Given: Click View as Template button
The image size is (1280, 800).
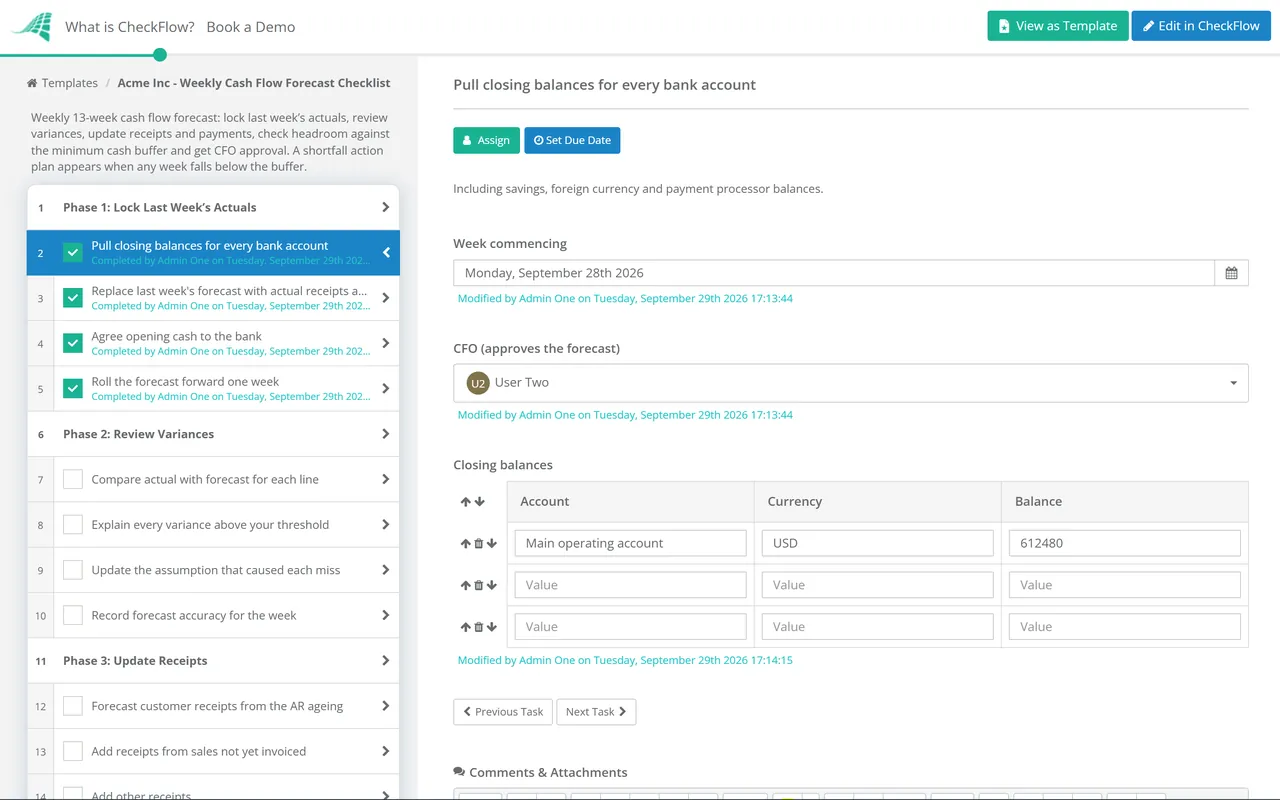Looking at the screenshot, I should click(1058, 26).
